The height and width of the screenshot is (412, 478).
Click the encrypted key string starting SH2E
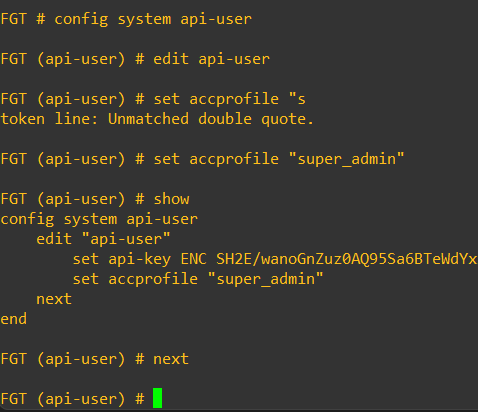click(347, 259)
